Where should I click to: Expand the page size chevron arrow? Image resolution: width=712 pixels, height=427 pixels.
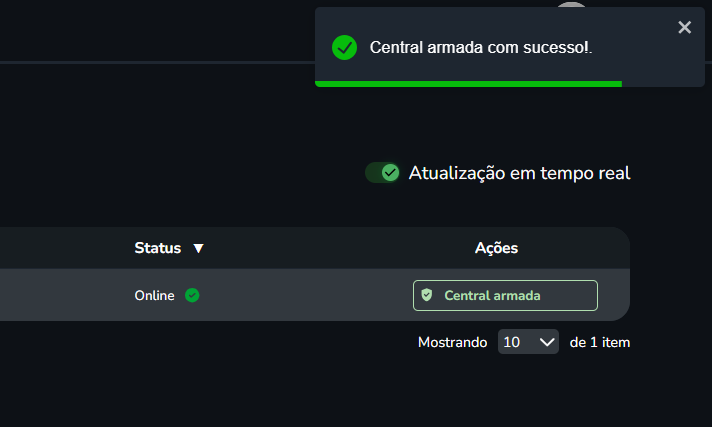547,342
